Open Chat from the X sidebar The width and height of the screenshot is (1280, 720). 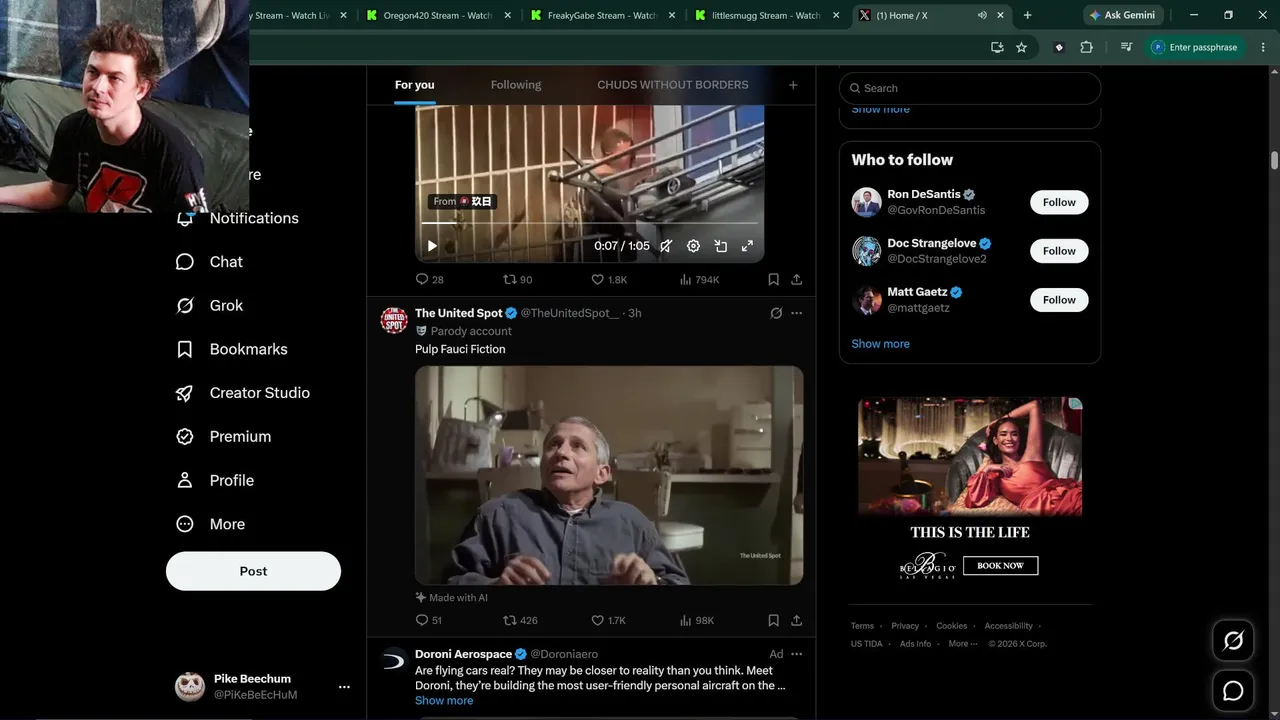pyautogui.click(x=209, y=262)
